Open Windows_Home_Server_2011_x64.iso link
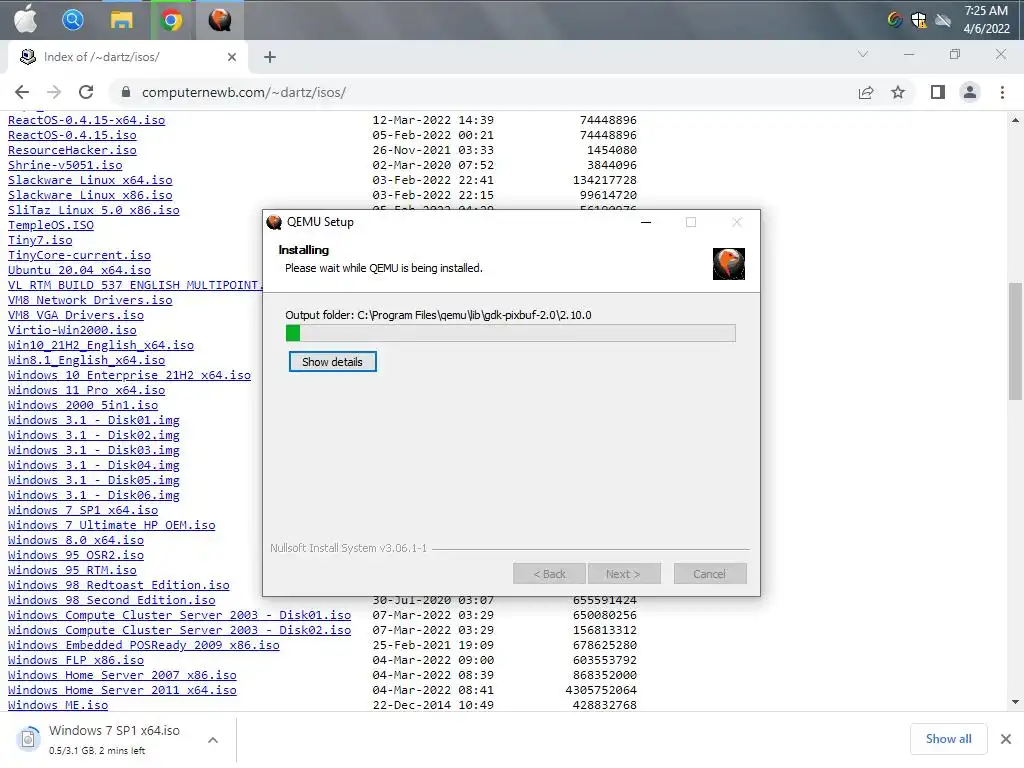 tap(122, 691)
